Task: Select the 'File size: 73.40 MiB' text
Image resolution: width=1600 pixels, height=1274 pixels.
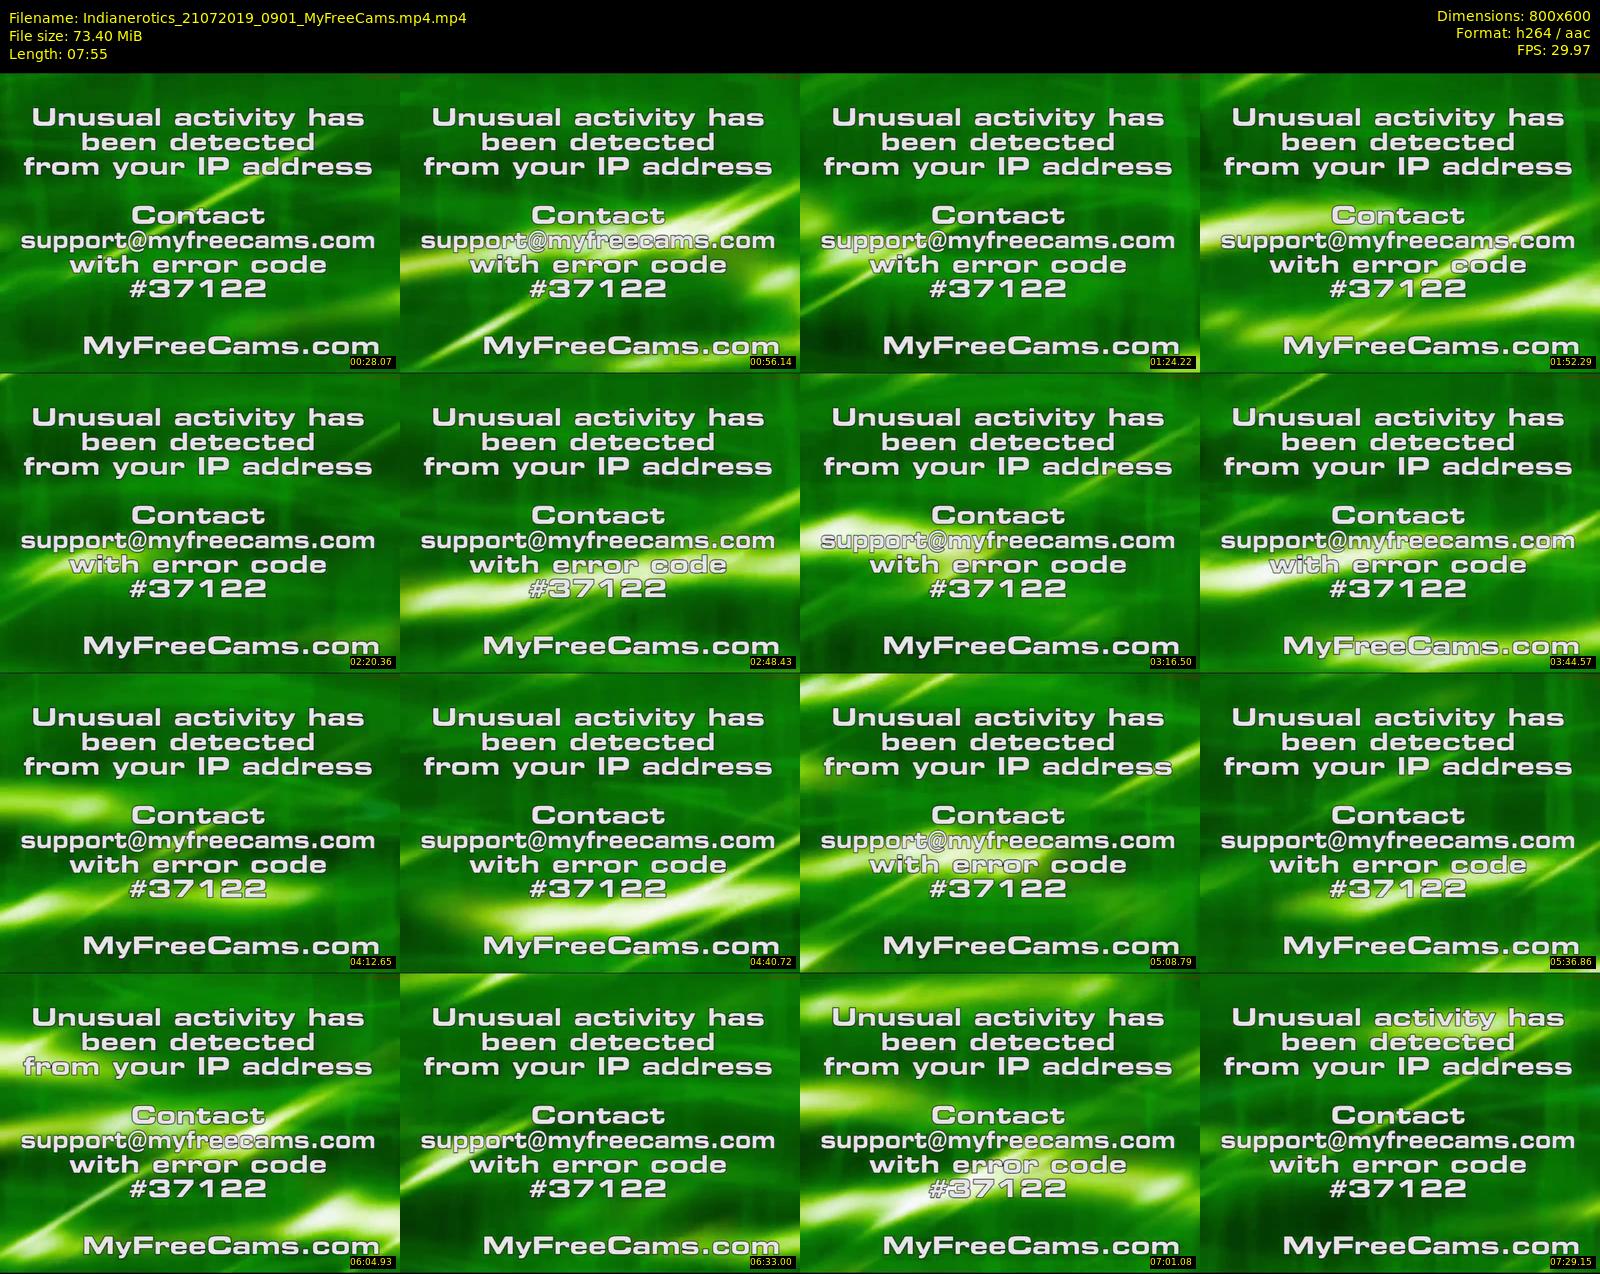Action: pos(75,36)
